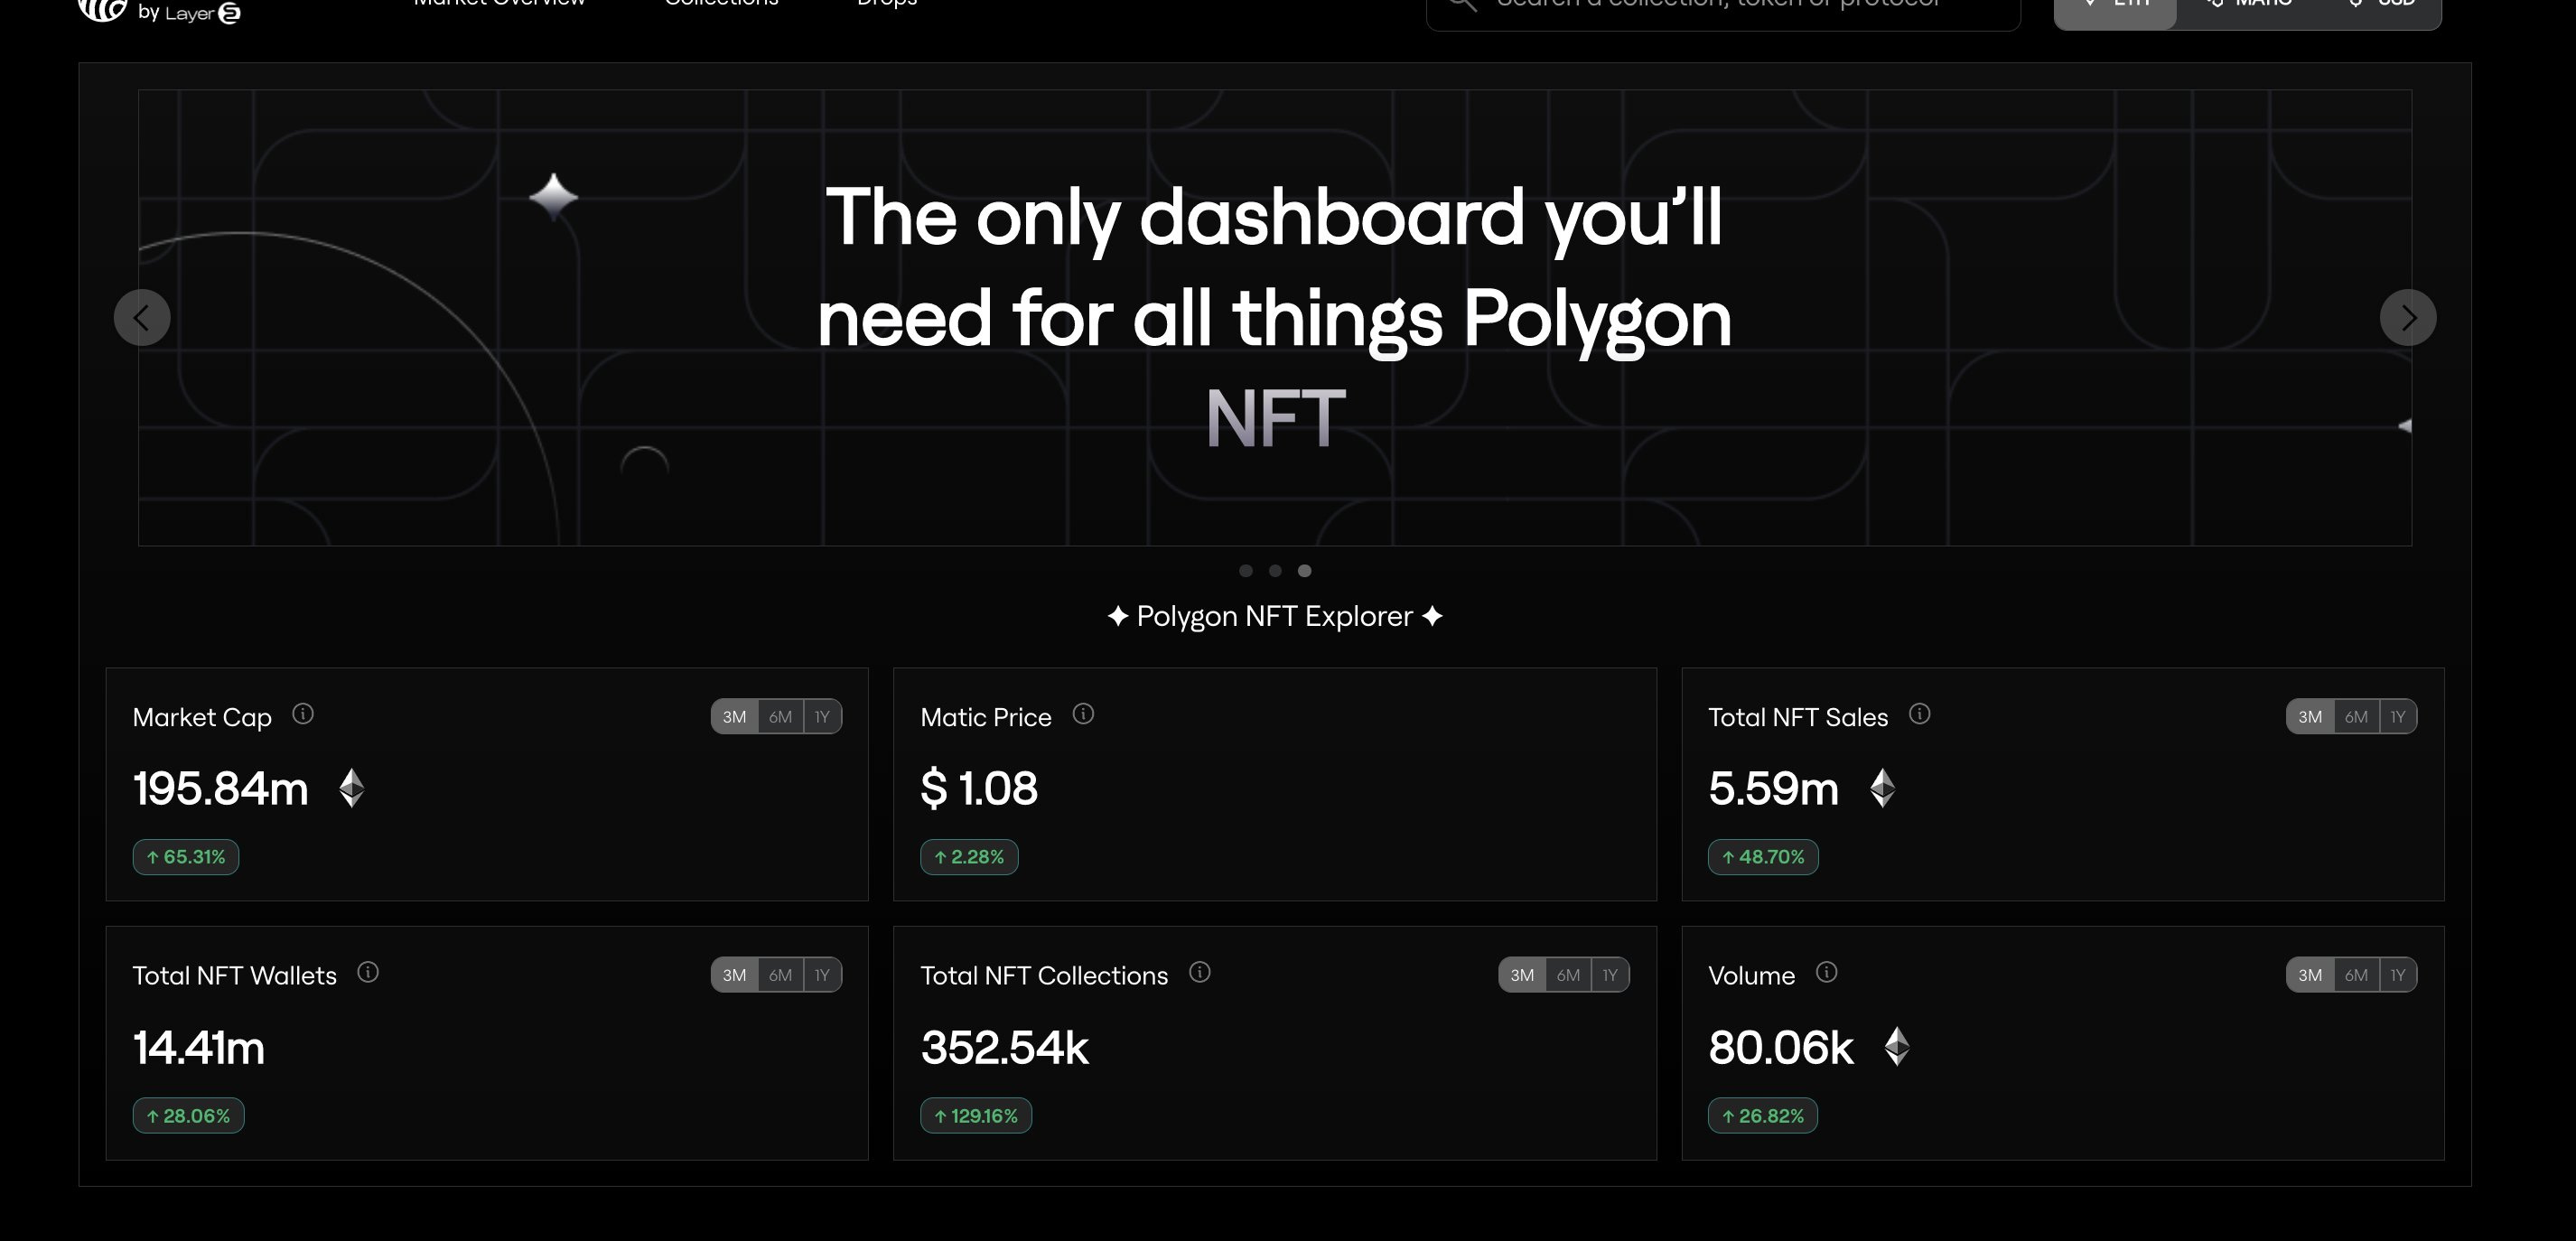
Task: Open the Total NFT Collections info icon
Action: [1200, 972]
